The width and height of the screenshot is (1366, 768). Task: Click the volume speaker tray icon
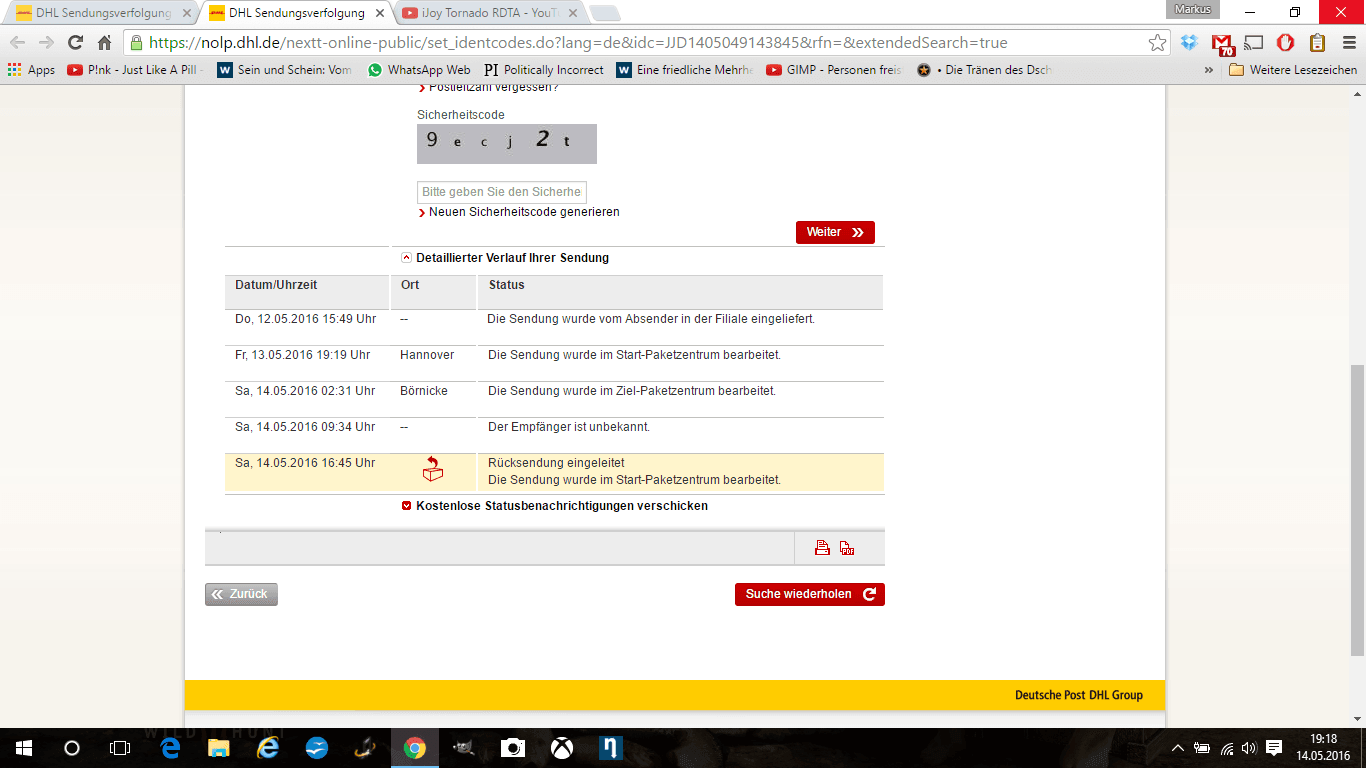[x=1248, y=748]
